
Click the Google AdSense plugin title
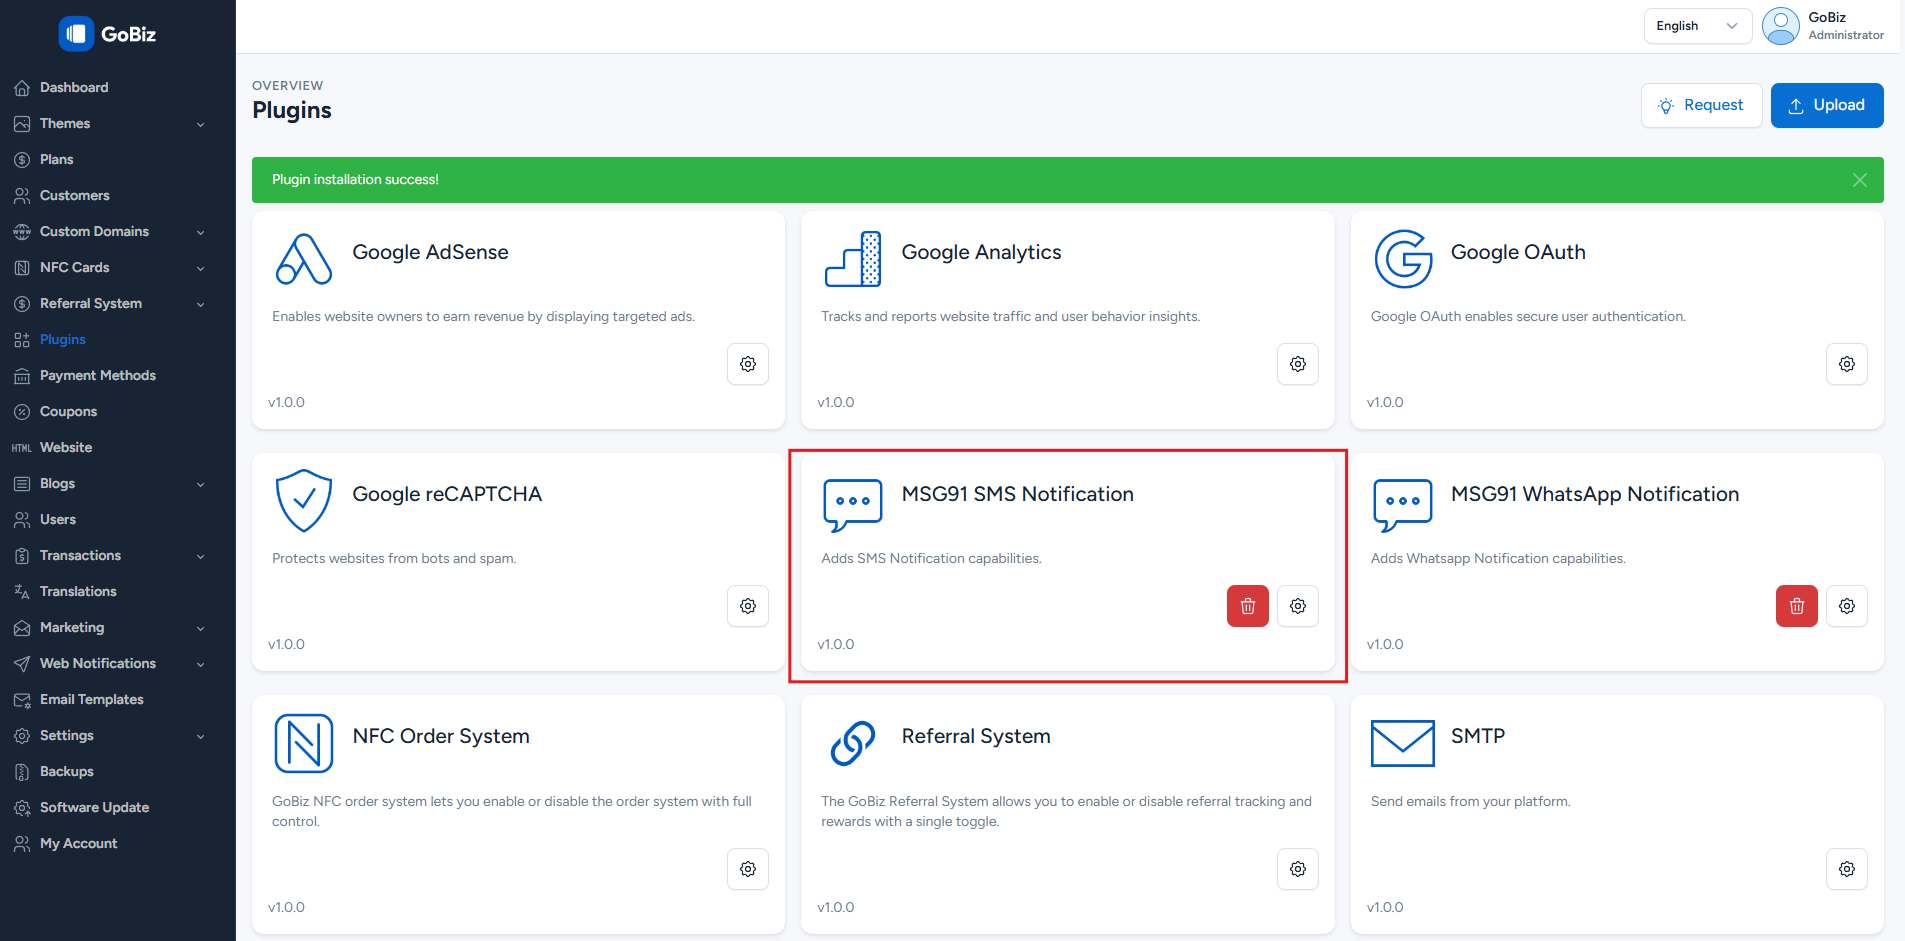coord(430,252)
